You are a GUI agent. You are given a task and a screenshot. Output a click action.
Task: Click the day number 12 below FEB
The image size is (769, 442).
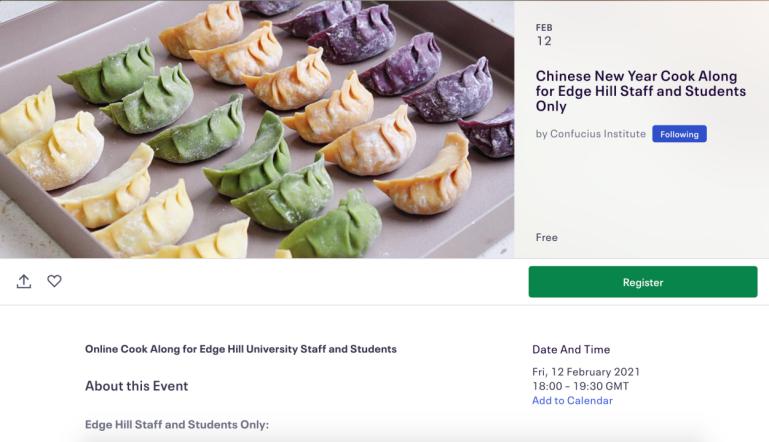(544, 42)
